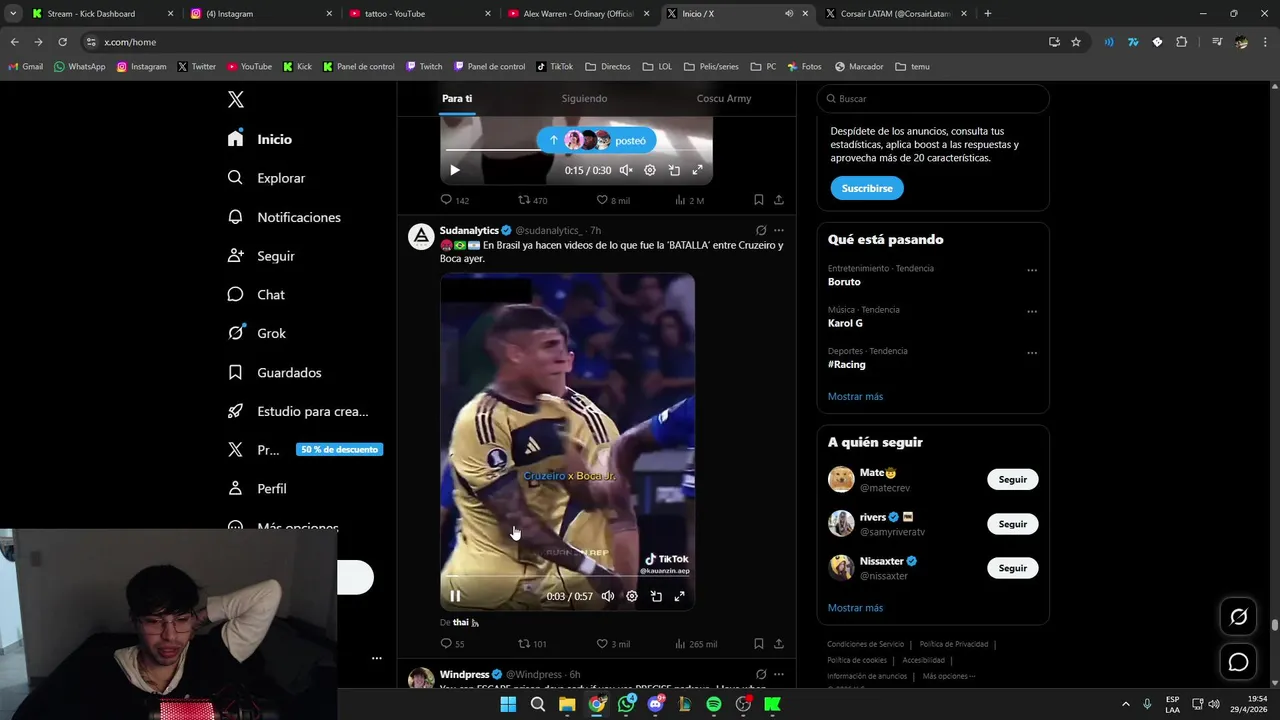Open the floating messages chat button

point(1238,662)
